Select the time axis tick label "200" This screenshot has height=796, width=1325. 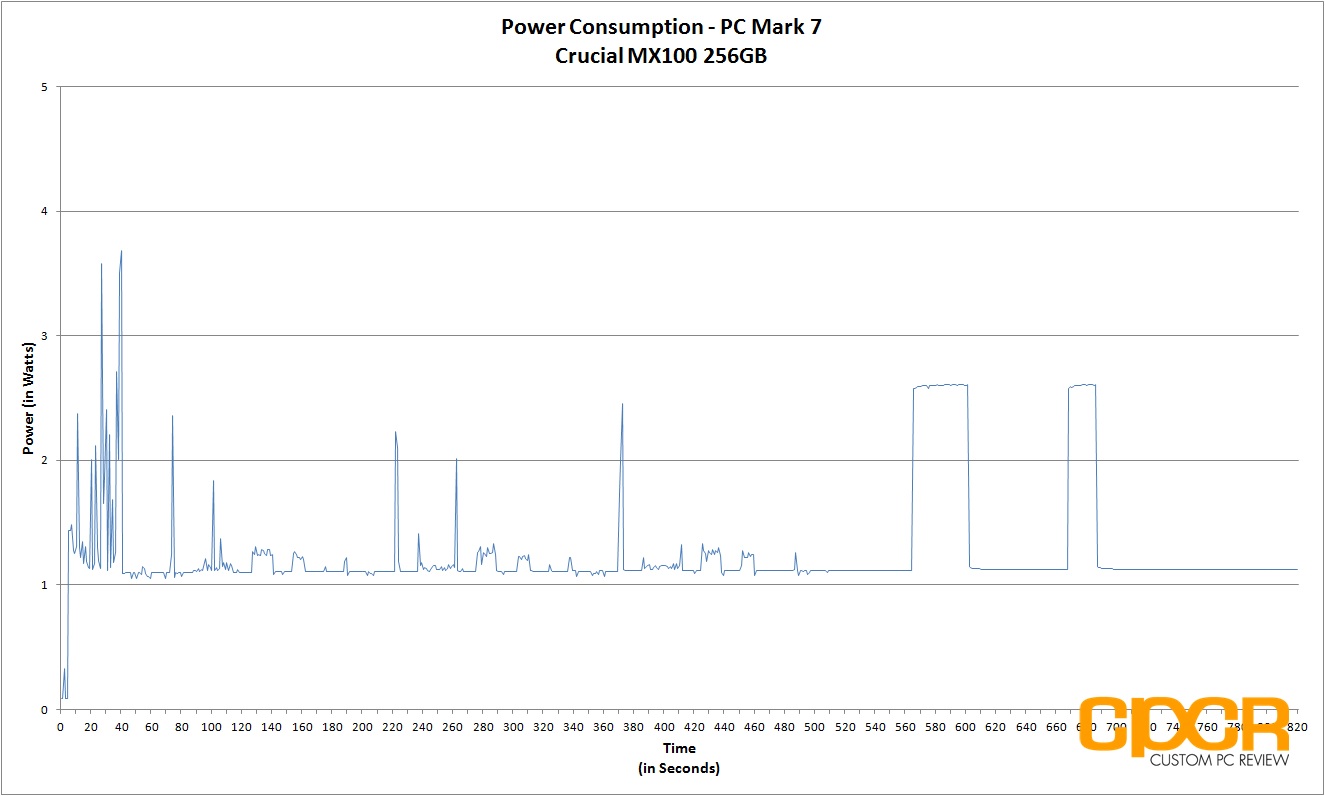tap(362, 727)
